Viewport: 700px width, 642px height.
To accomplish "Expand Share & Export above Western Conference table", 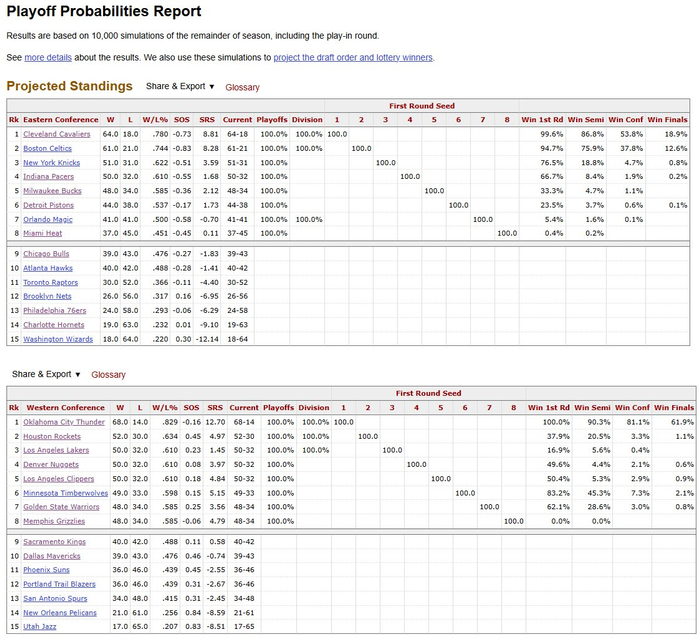I will tap(46, 374).
